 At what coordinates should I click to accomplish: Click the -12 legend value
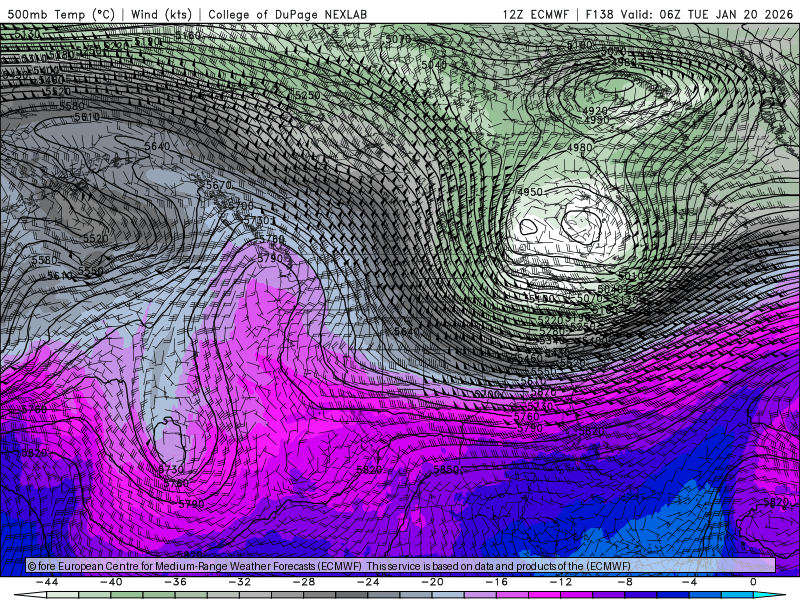pos(561,582)
